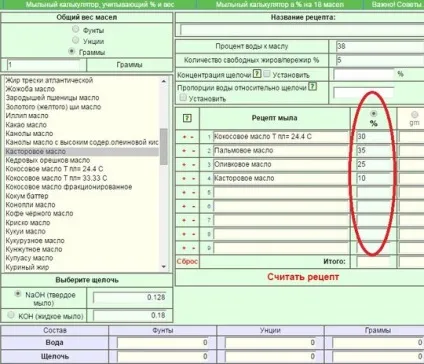
Task: Select Жожоба масло in oil list
Action: (x=30, y=89)
